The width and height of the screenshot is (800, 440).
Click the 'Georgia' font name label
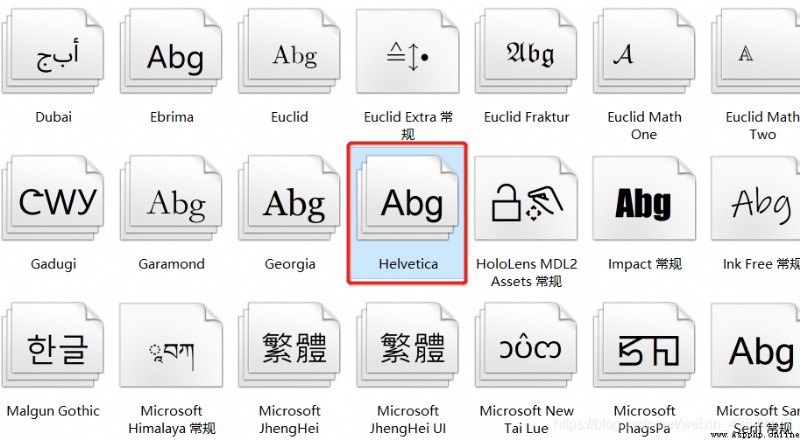pyautogui.click(x=289, y=264)
